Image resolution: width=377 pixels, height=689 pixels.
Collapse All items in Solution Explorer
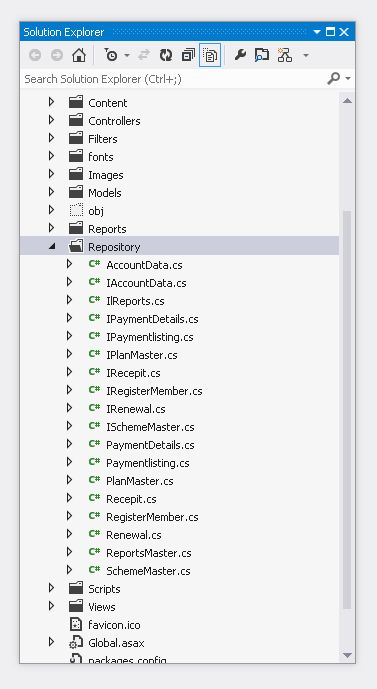point(188,55)
